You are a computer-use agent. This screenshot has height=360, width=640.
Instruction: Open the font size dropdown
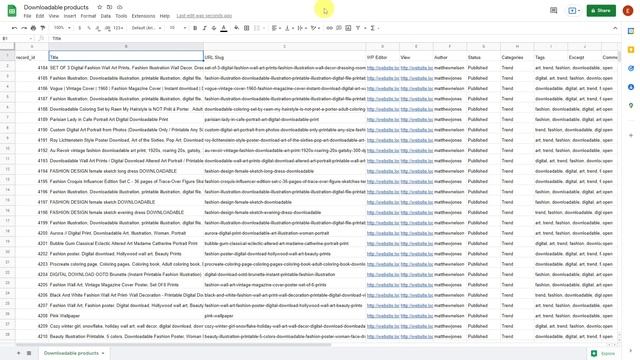(178, 28)
